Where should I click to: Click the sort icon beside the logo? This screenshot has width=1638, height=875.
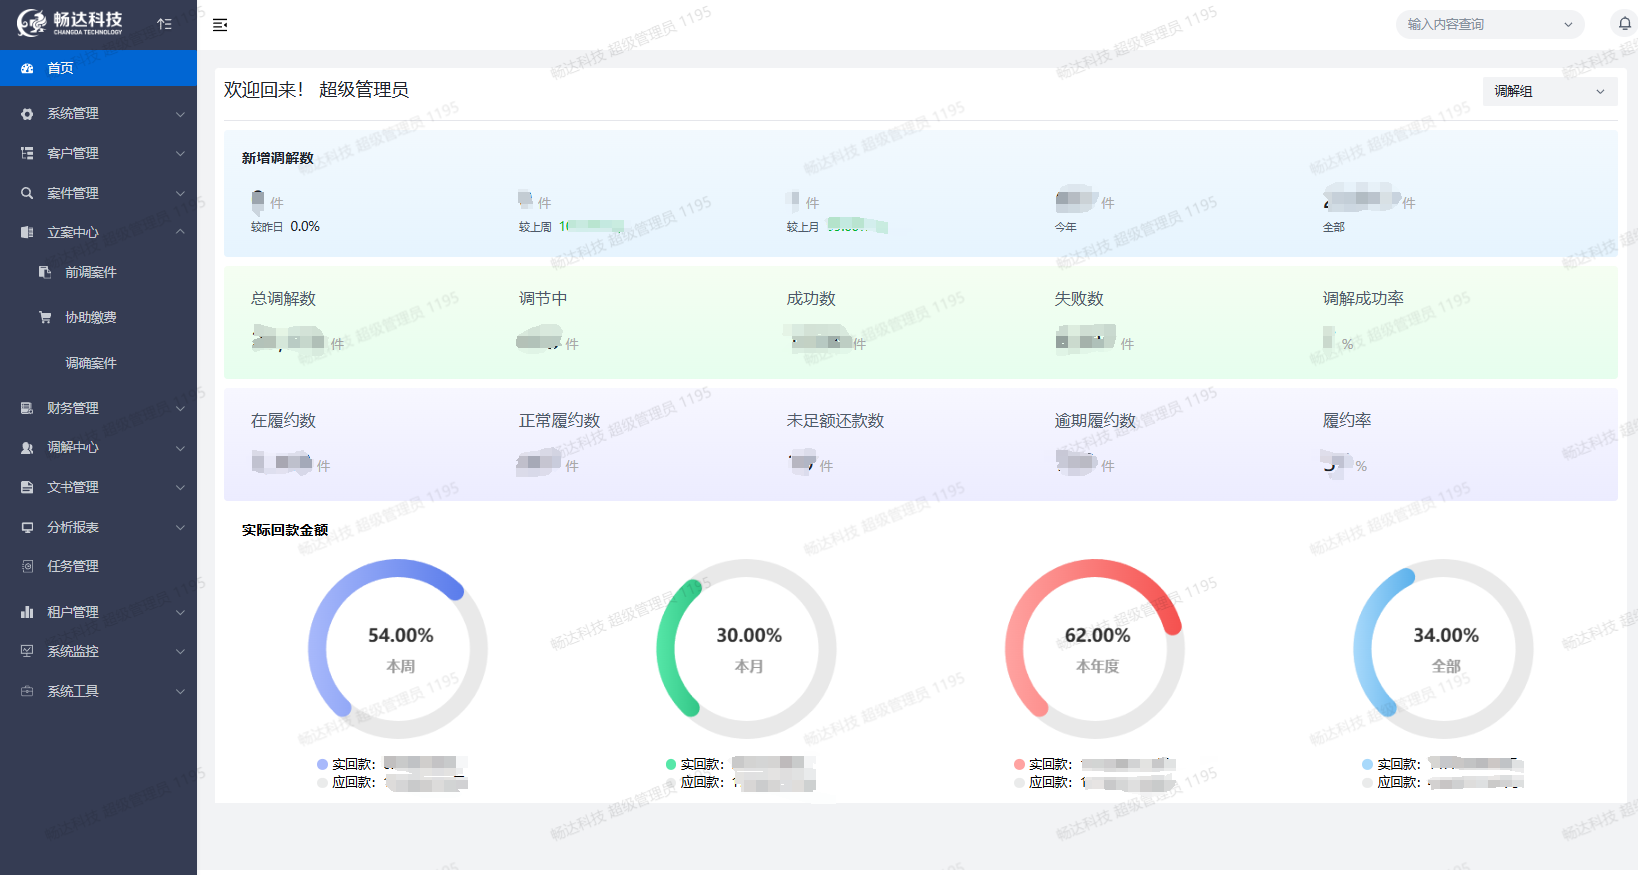click(x=165, y=24)
